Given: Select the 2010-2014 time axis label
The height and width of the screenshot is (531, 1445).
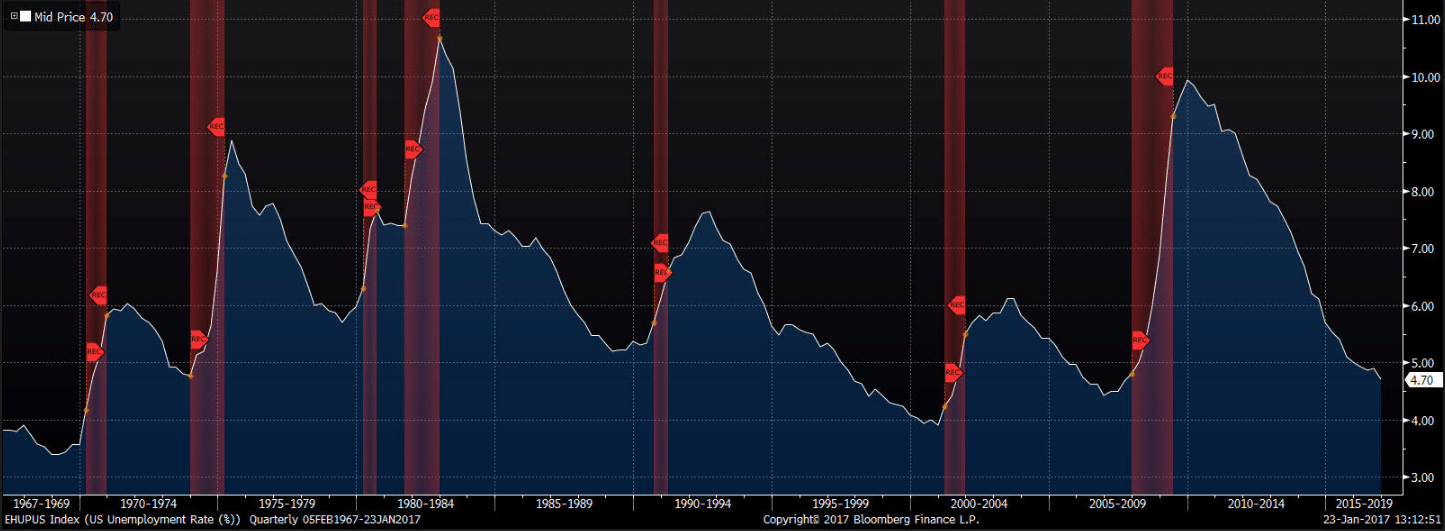Looking at the screenshot, I should click(x=1256, y=503).
